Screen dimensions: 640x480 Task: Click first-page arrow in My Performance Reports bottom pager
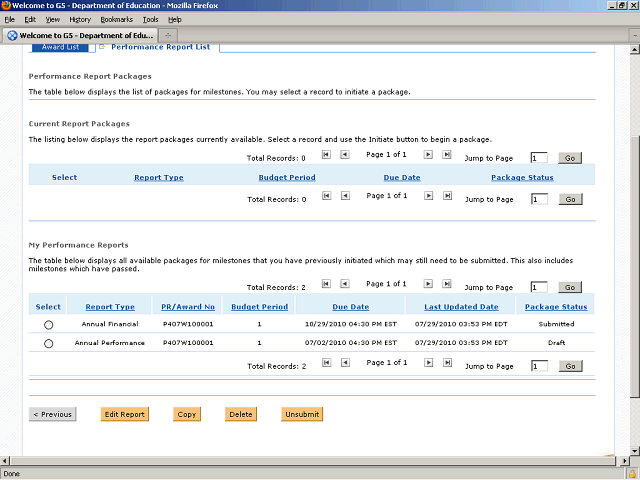[x=326, y=363]
